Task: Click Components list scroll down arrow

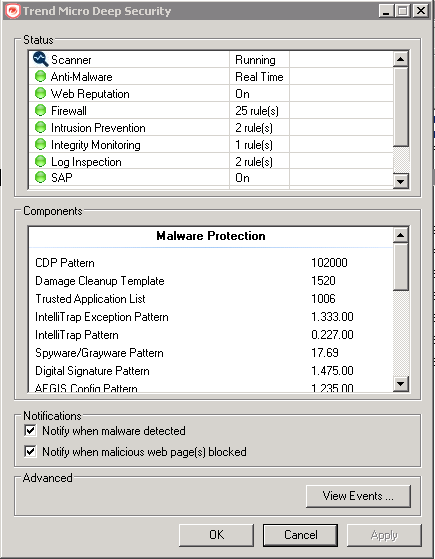Action: point(400,384)
